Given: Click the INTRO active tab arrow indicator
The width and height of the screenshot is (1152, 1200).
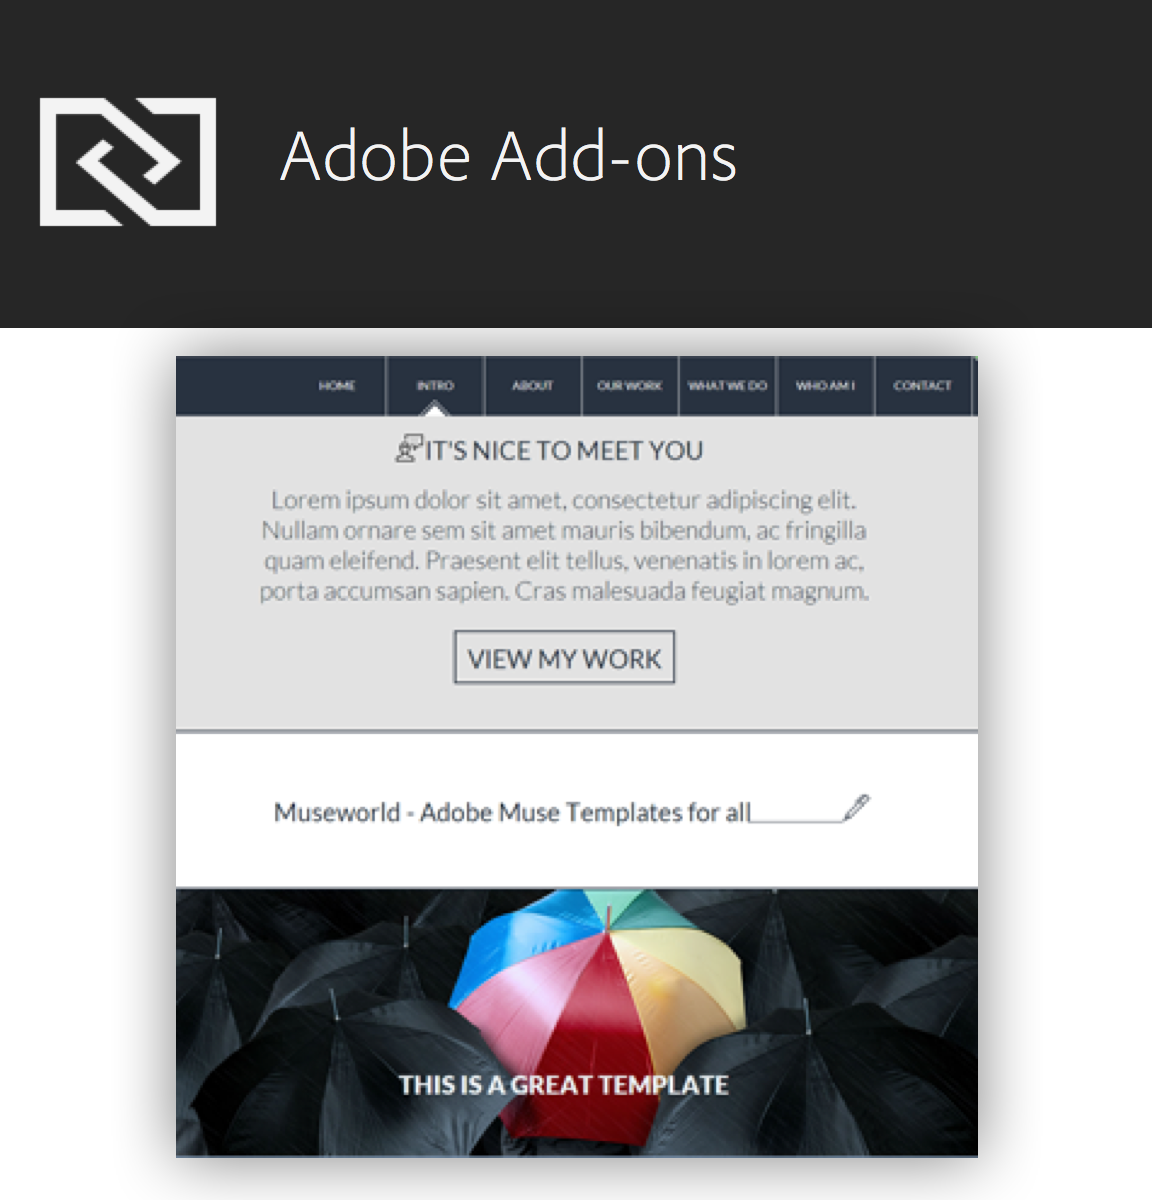Looking at the screenshot, I should [x=435, y=408].
